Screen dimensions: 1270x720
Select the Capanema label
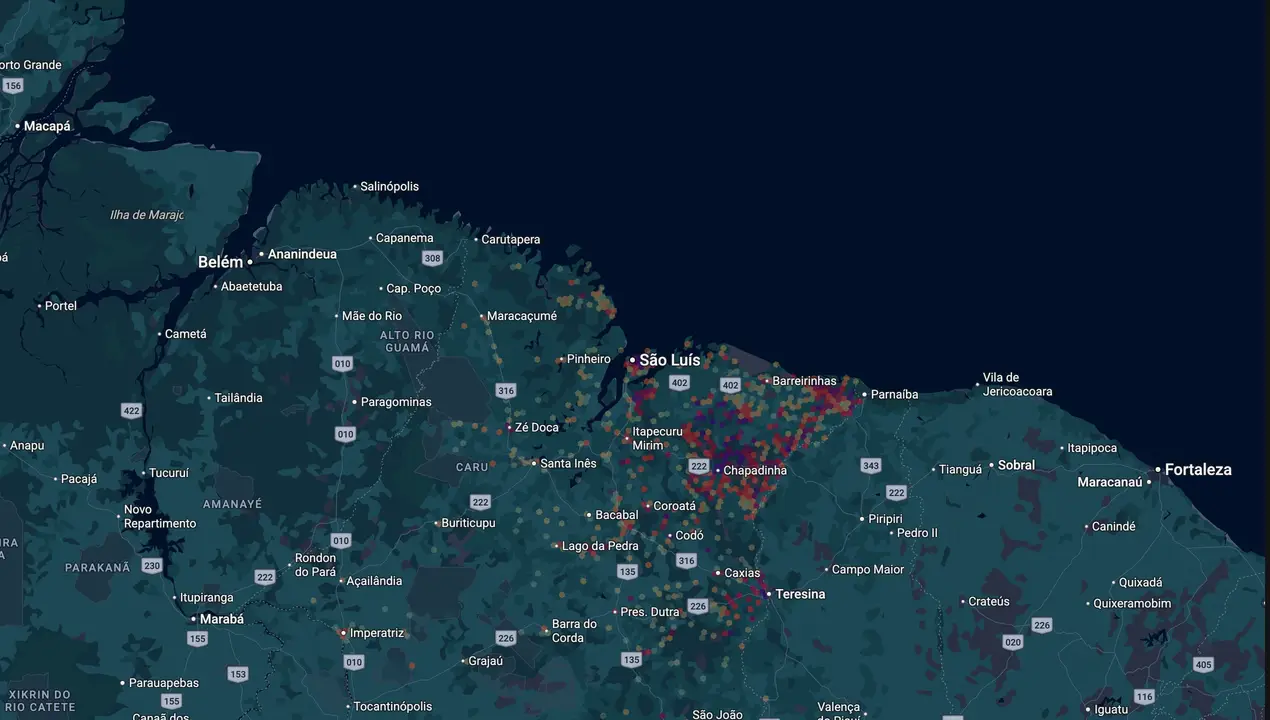click(x=404, y=238)
